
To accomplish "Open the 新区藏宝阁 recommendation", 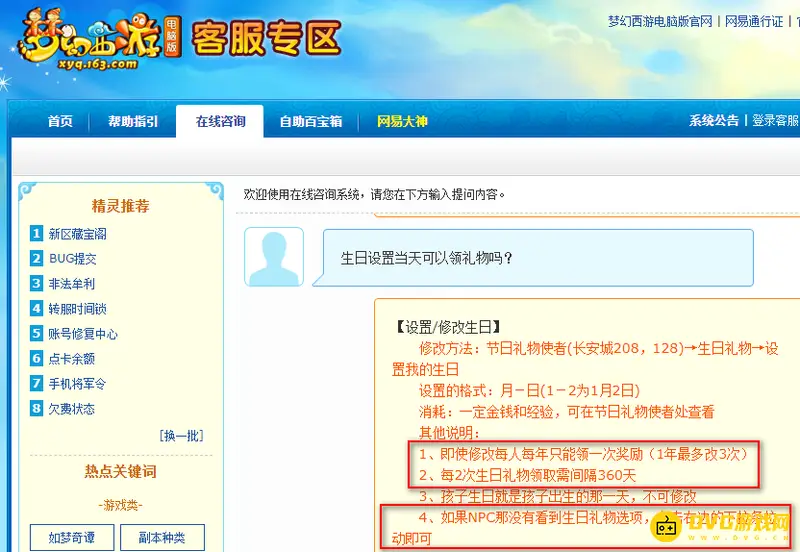I will (78, 234).
